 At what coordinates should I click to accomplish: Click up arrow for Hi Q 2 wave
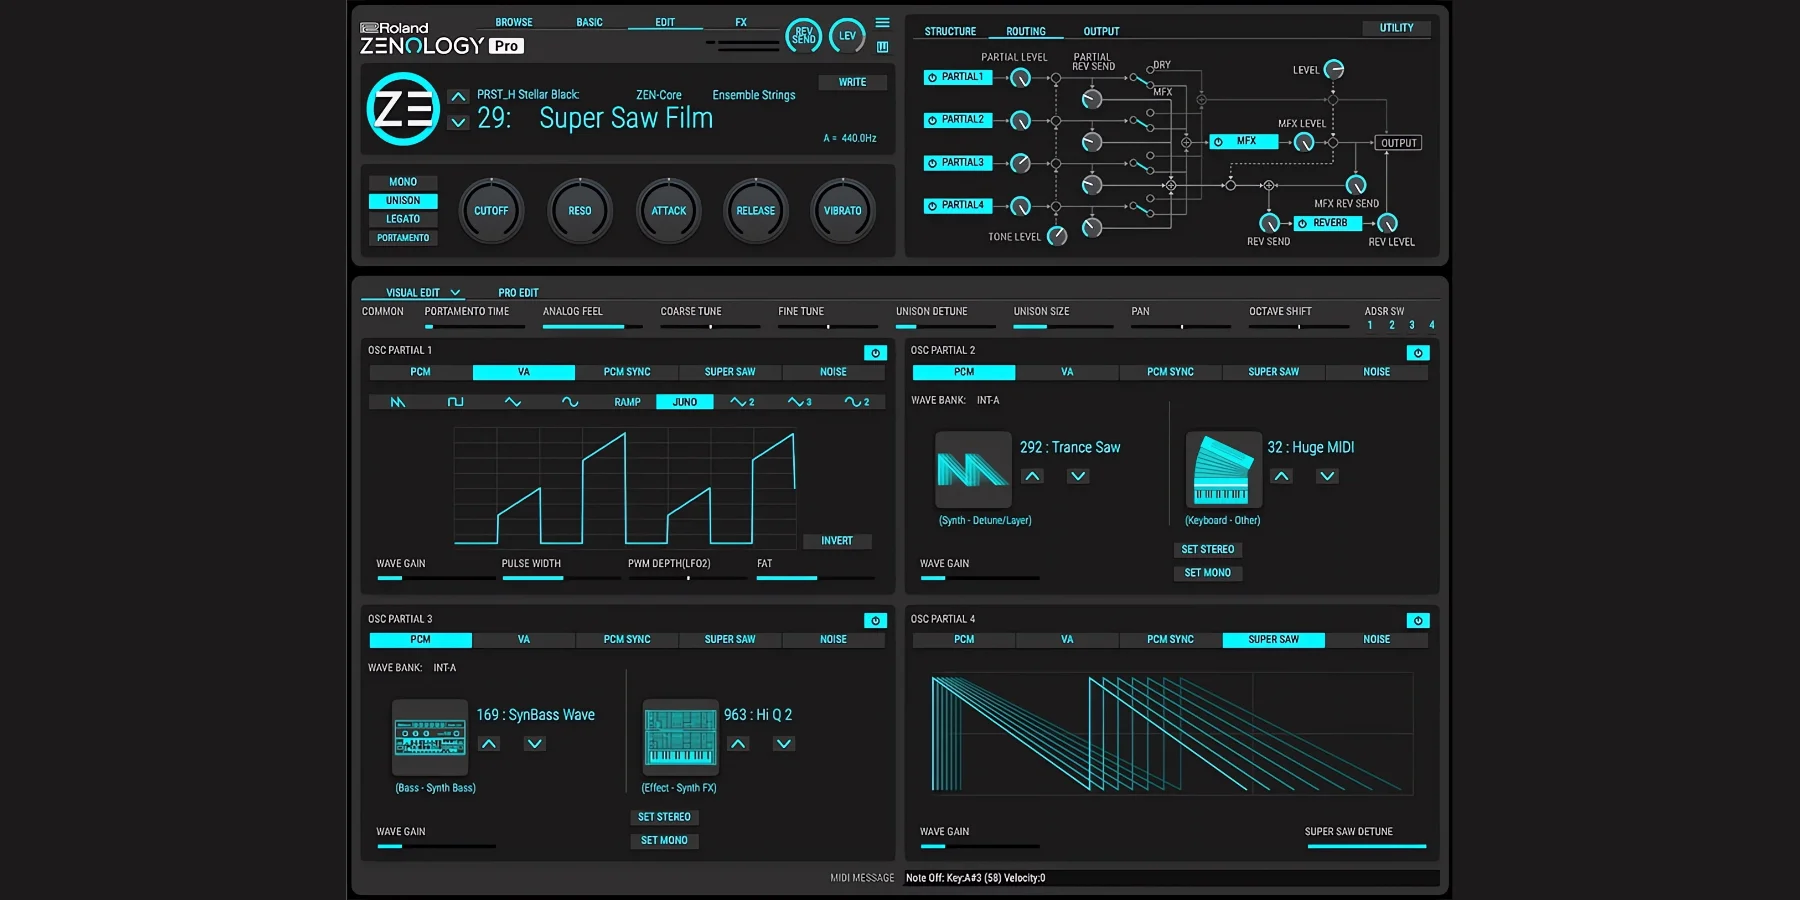point(738,744)
